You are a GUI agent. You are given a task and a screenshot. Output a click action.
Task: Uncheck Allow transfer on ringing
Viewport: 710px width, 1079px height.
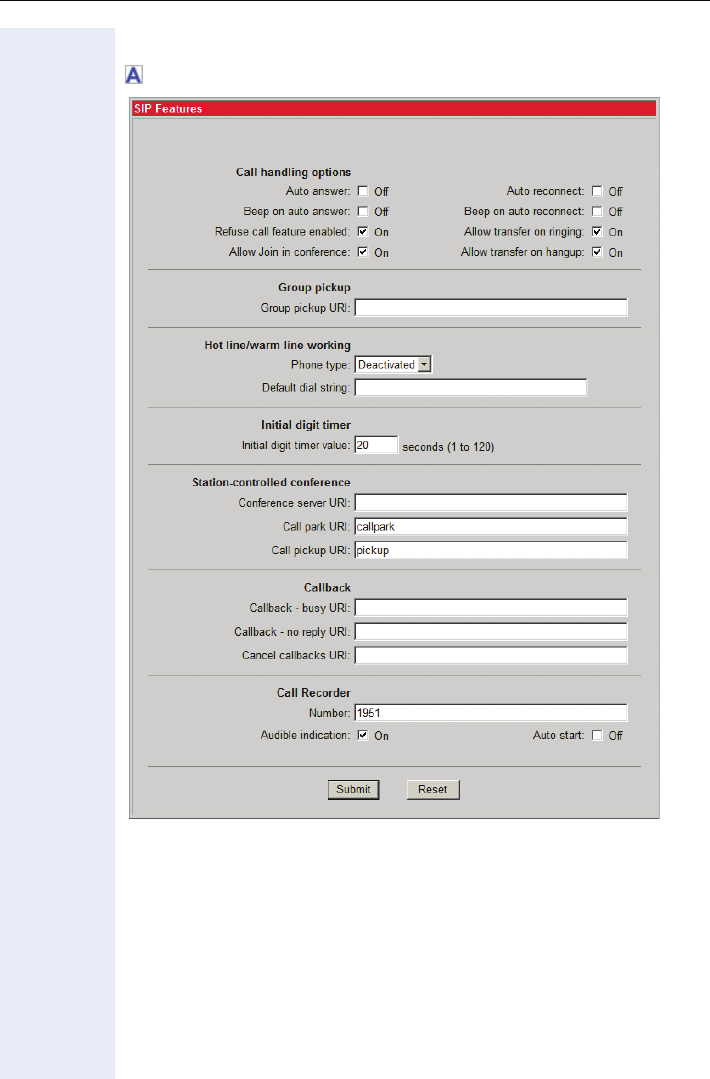(x=597, y=232)
